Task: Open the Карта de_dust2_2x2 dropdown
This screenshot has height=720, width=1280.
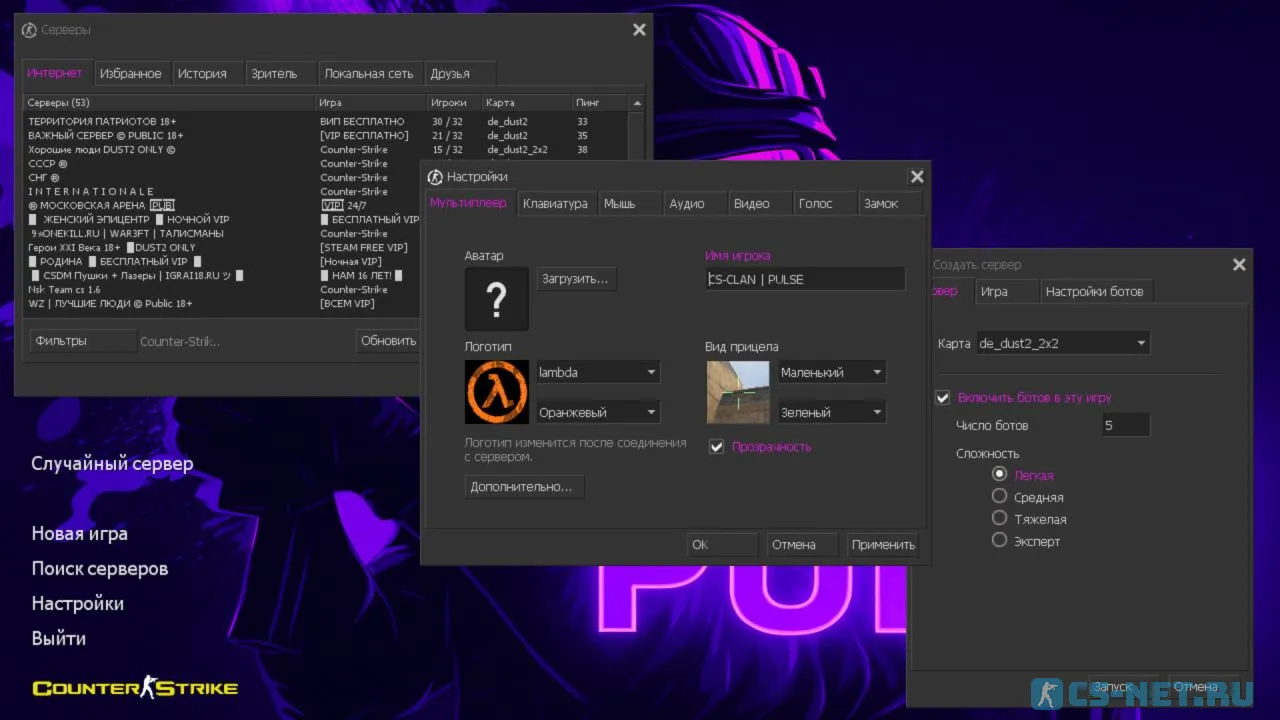Action: (x=1063, y=343)
